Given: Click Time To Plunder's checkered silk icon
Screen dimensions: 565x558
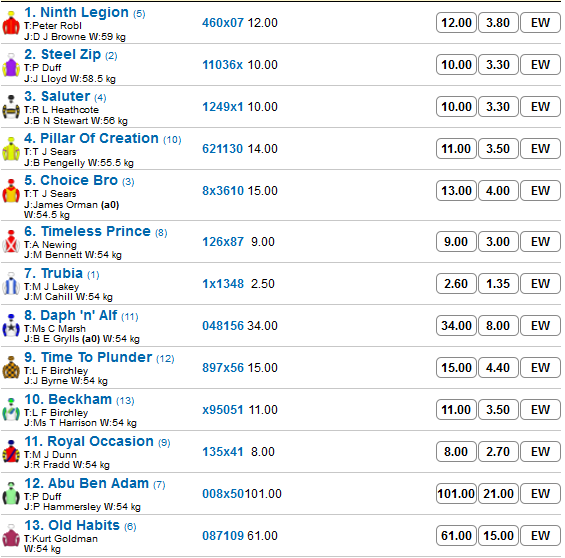Looking at the screenshot, I should (11, 368).
